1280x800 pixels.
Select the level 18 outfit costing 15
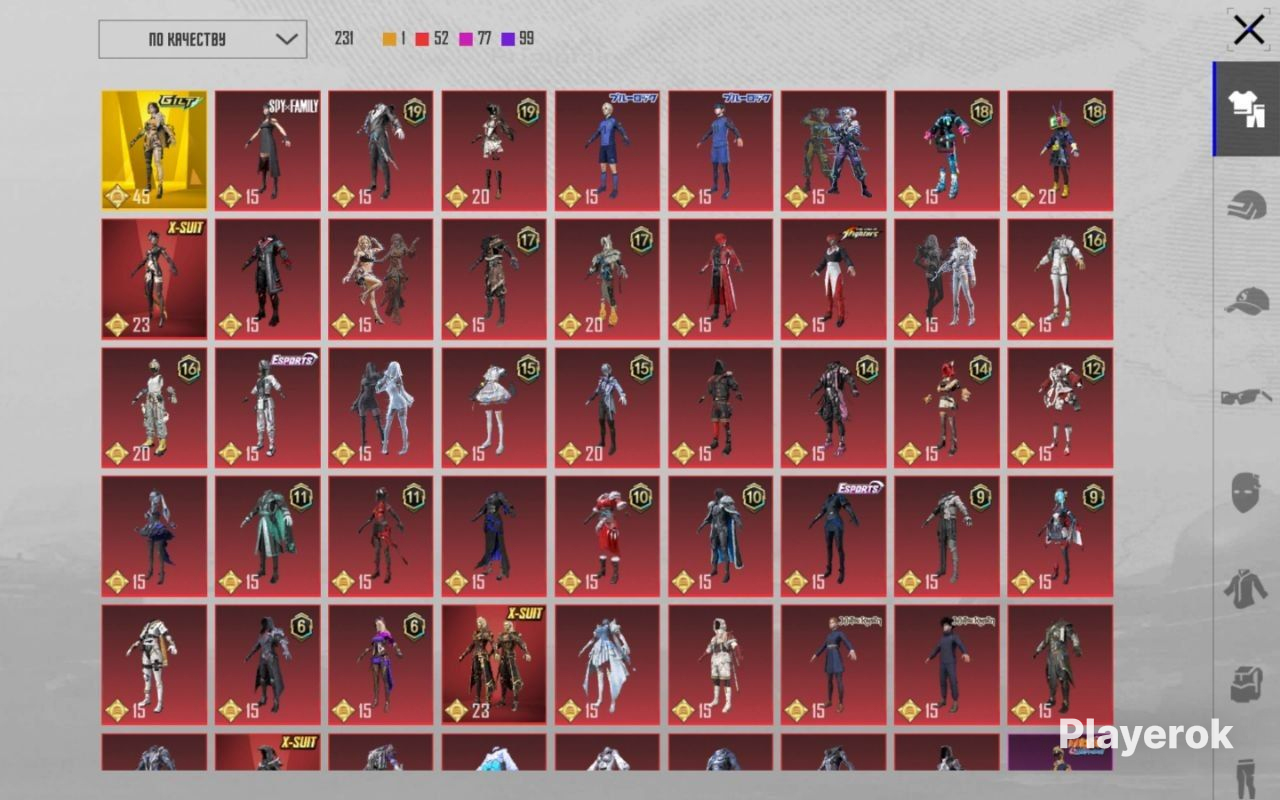pyautogui.click(x=947, y=150)
